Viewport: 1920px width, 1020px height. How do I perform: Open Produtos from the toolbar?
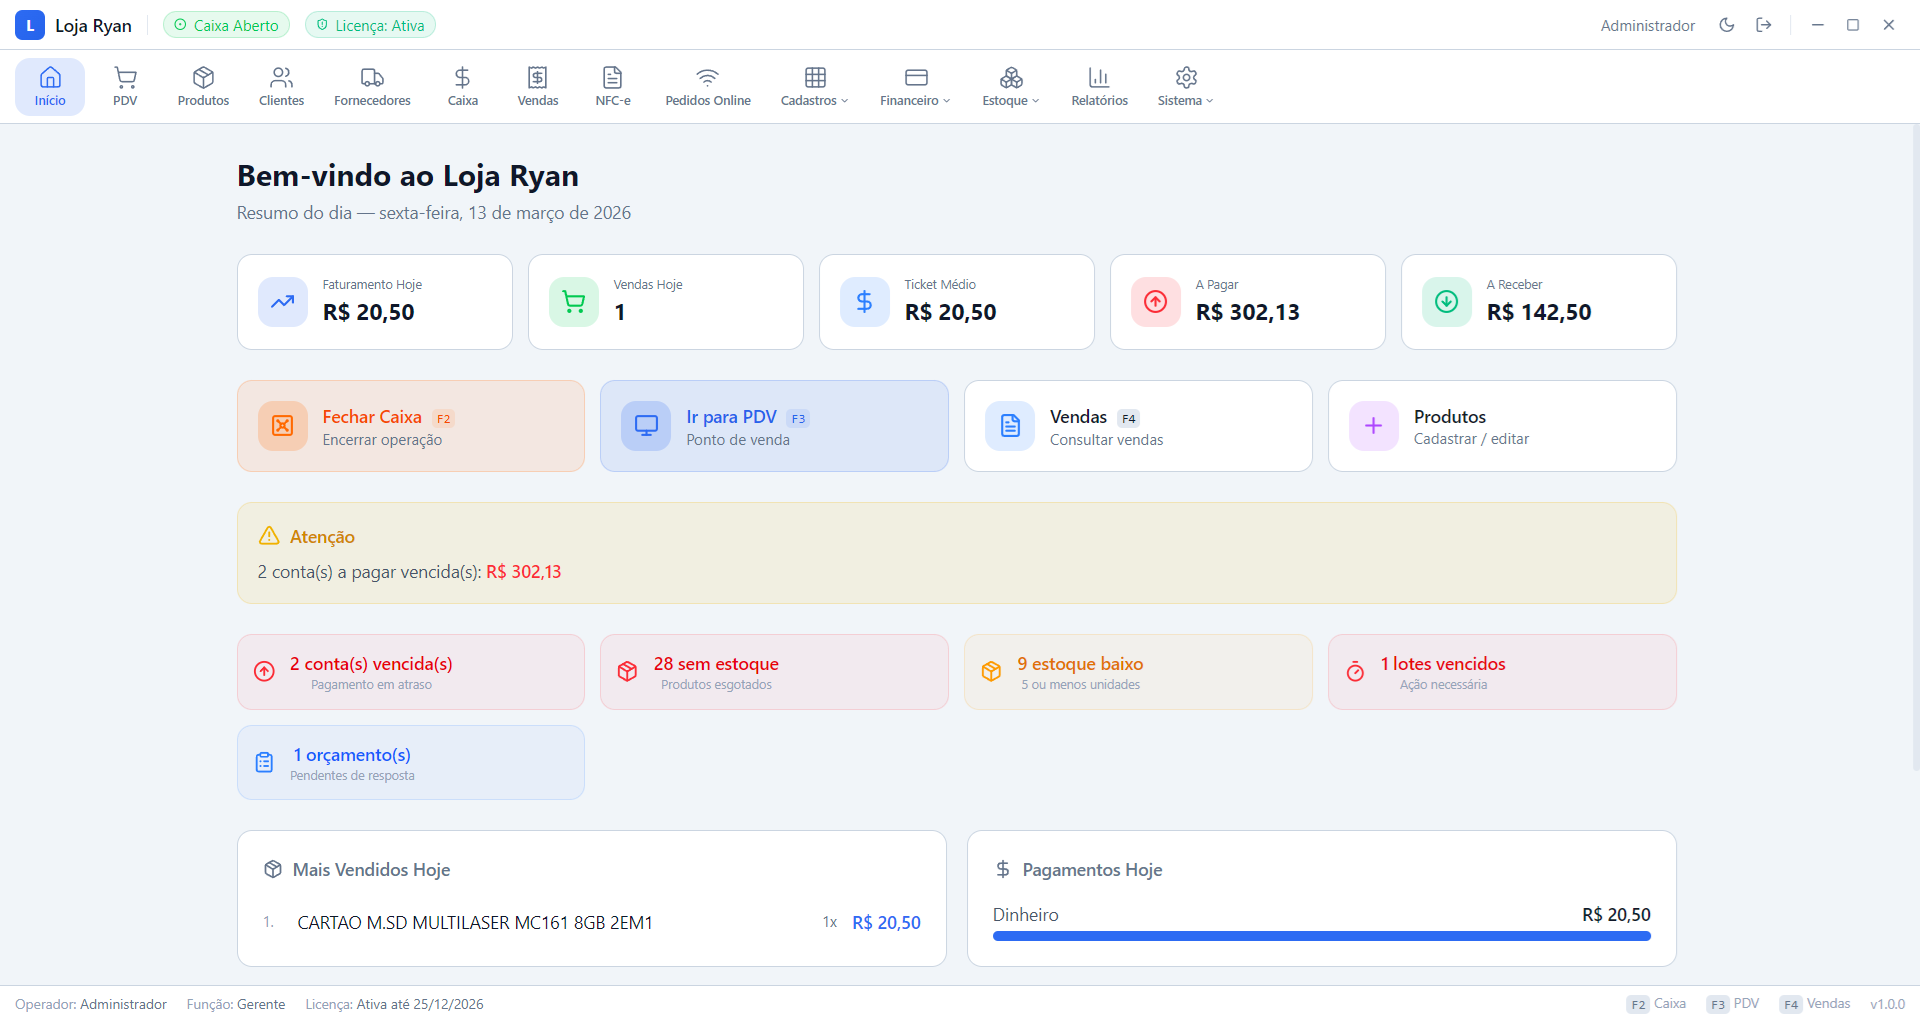pos(203,86)
